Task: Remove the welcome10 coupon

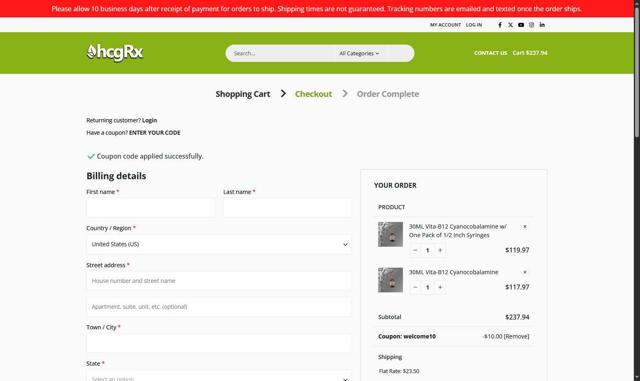Action: pos(516,336)
